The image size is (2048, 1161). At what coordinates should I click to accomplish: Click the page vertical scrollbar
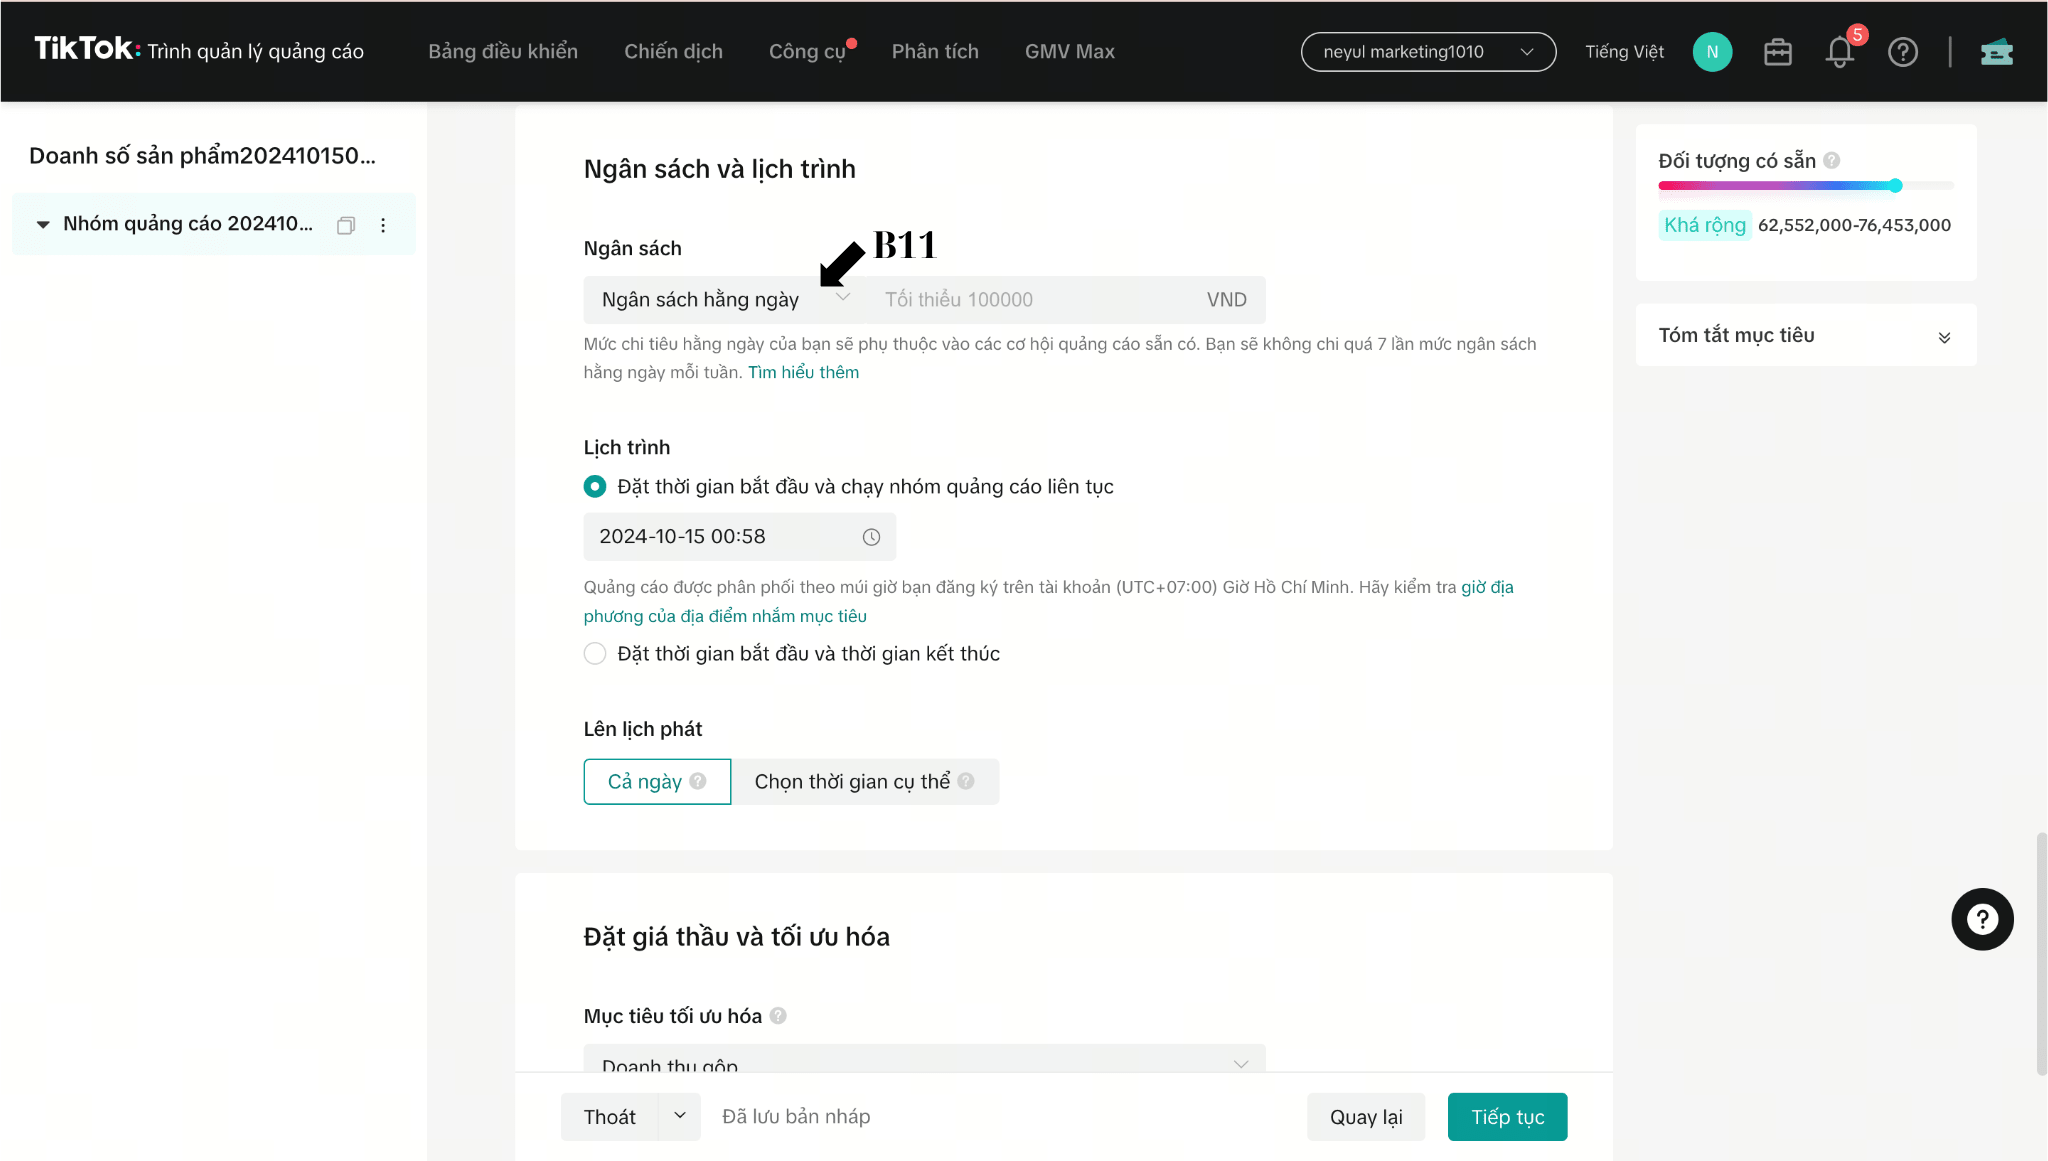pyautogui.click(x=2041, y=952)
